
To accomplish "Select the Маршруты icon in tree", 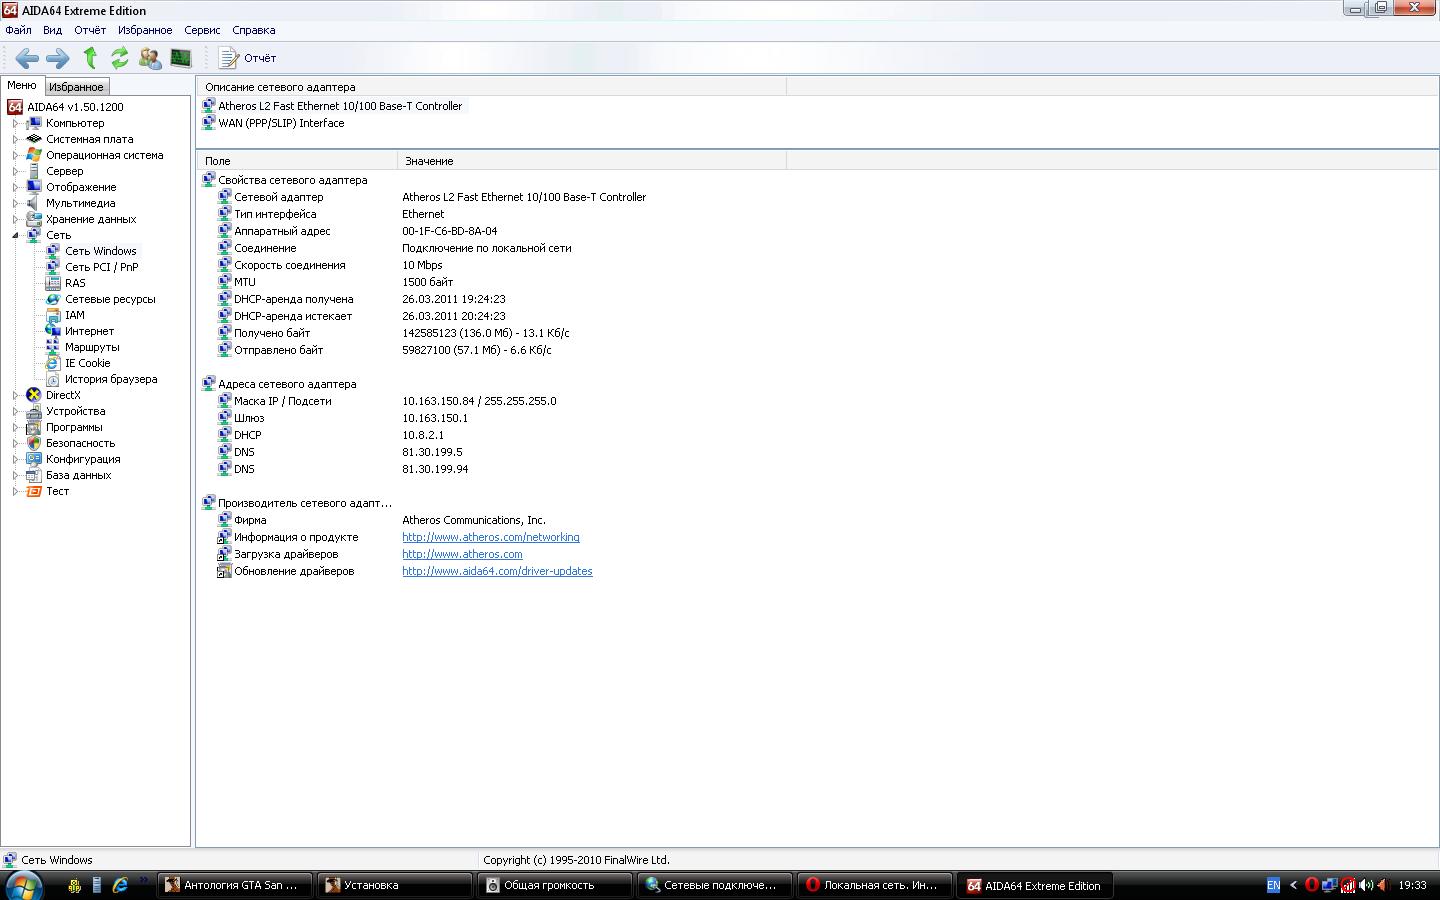I will point(53,347).
